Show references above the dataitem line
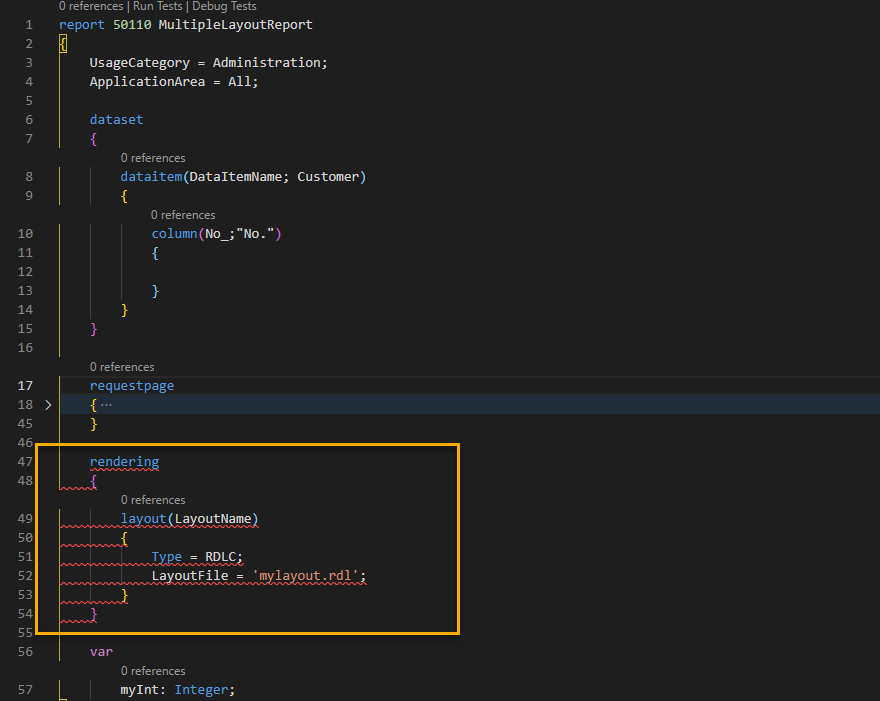880x701 pixels. point(153,158)
